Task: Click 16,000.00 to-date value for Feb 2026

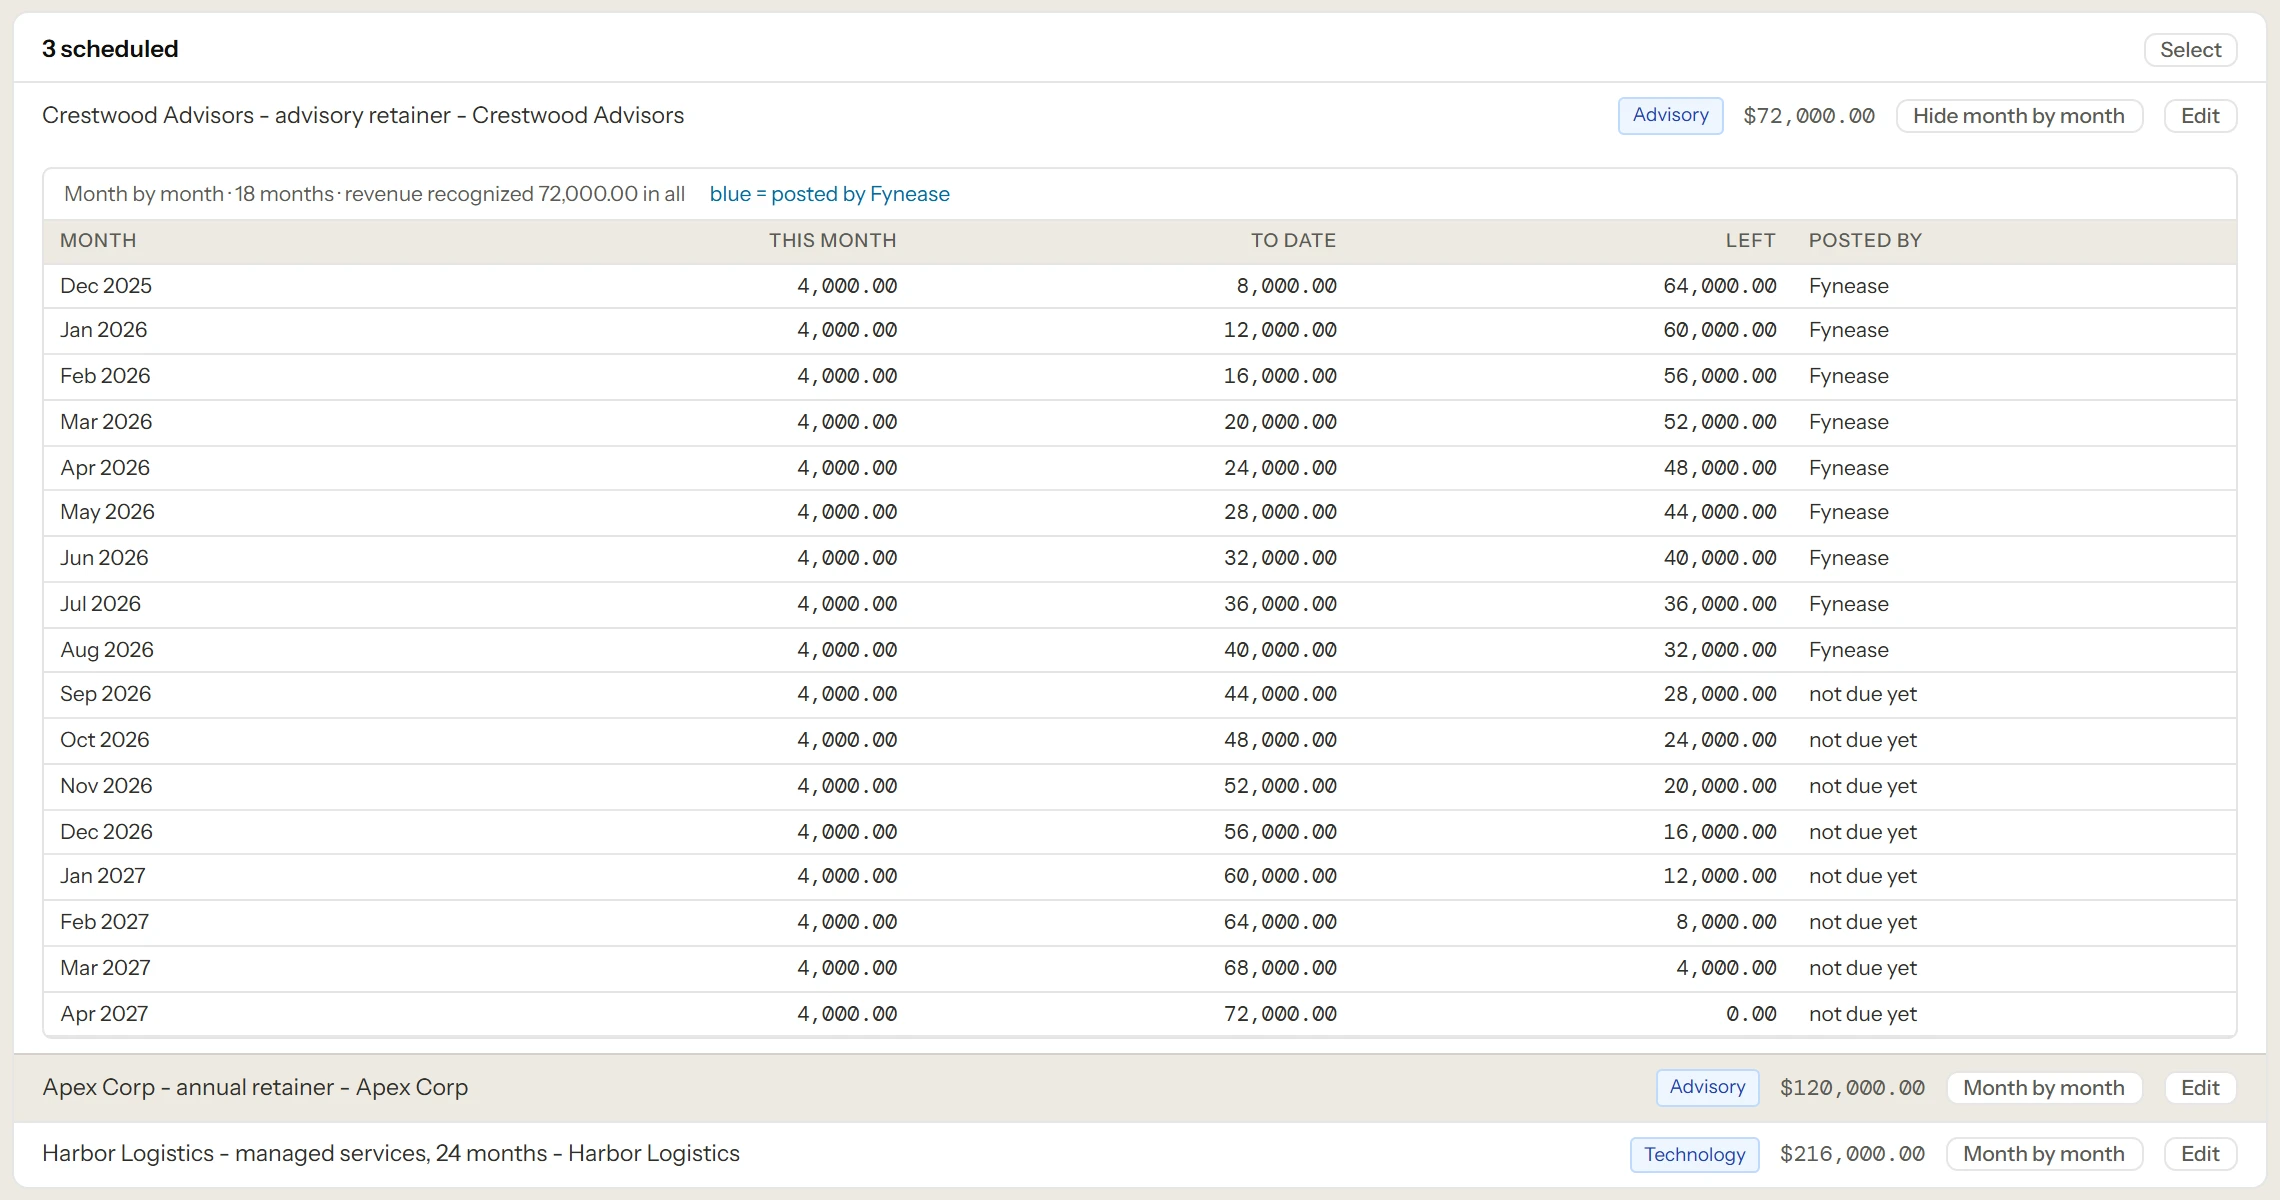Action: (1280, 376)
